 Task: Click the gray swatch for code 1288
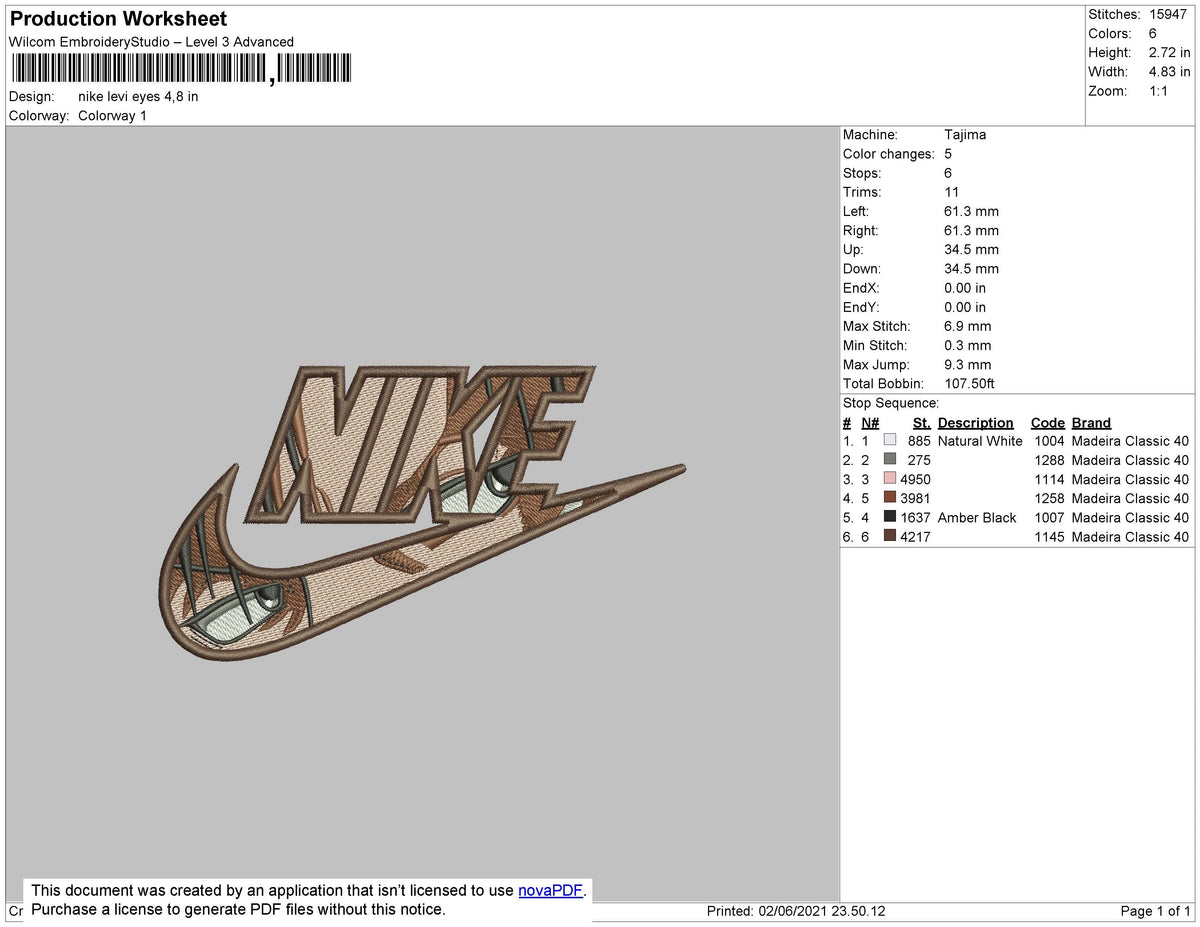[888, 460]
